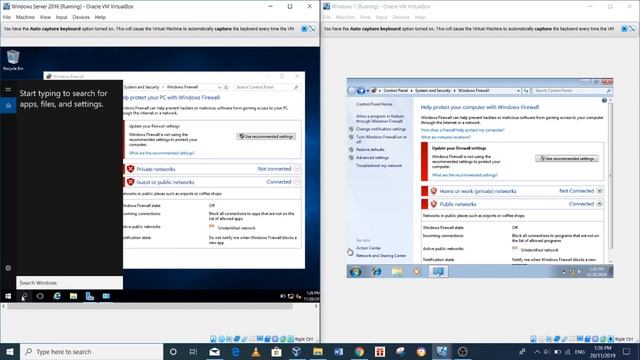Dismiss auto capture keyboard notice in Server 2016 window

coord(304,29)
